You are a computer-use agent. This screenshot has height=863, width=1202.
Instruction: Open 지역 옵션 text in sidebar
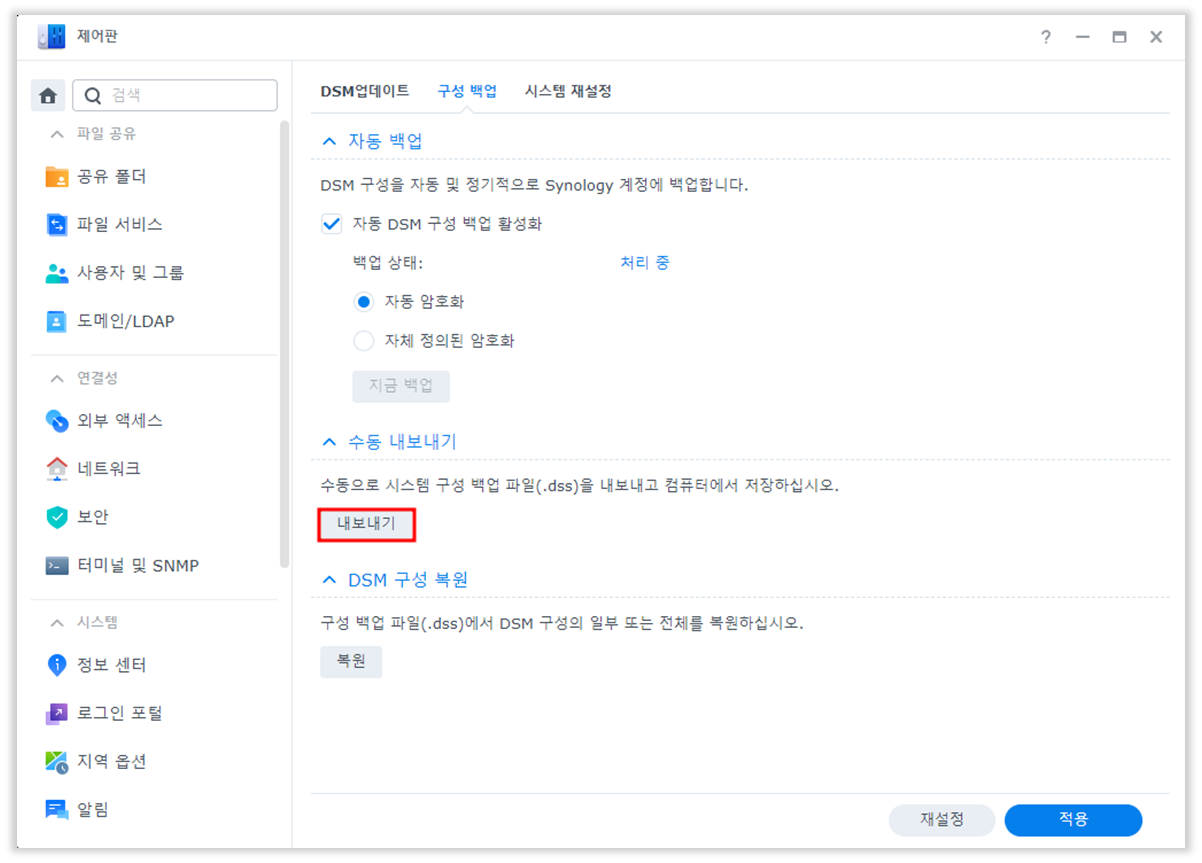point(112,762)
